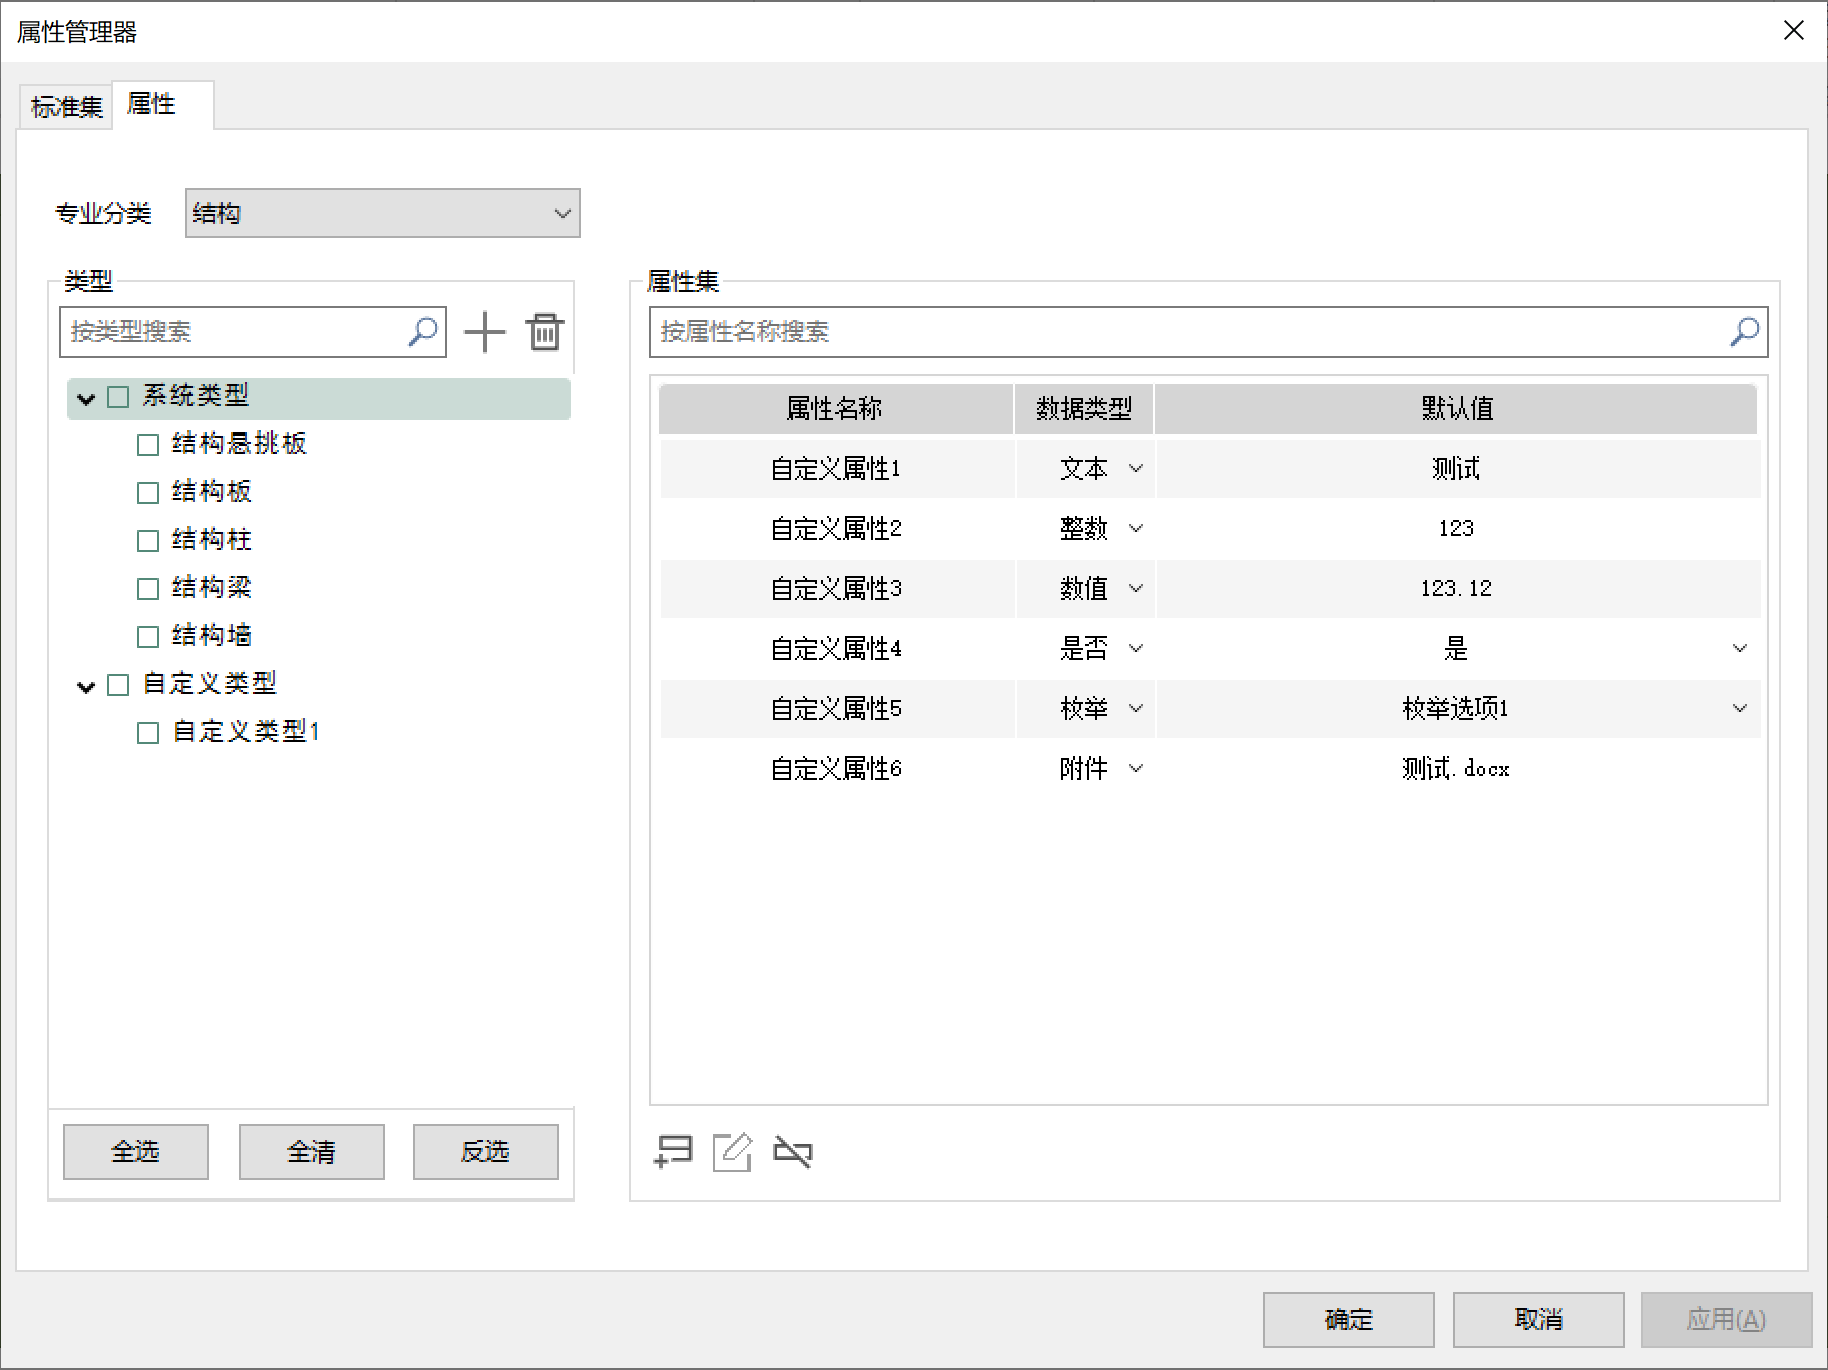Switch to the 标准集 tab

[66, 106]
